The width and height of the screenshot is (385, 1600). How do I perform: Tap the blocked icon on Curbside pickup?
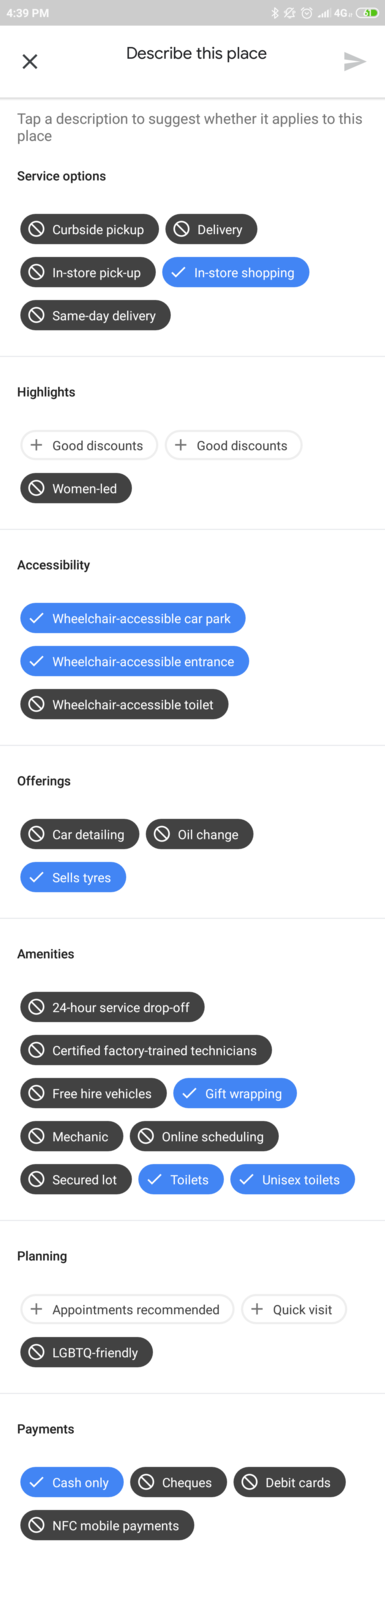click(x=36, y=229)
